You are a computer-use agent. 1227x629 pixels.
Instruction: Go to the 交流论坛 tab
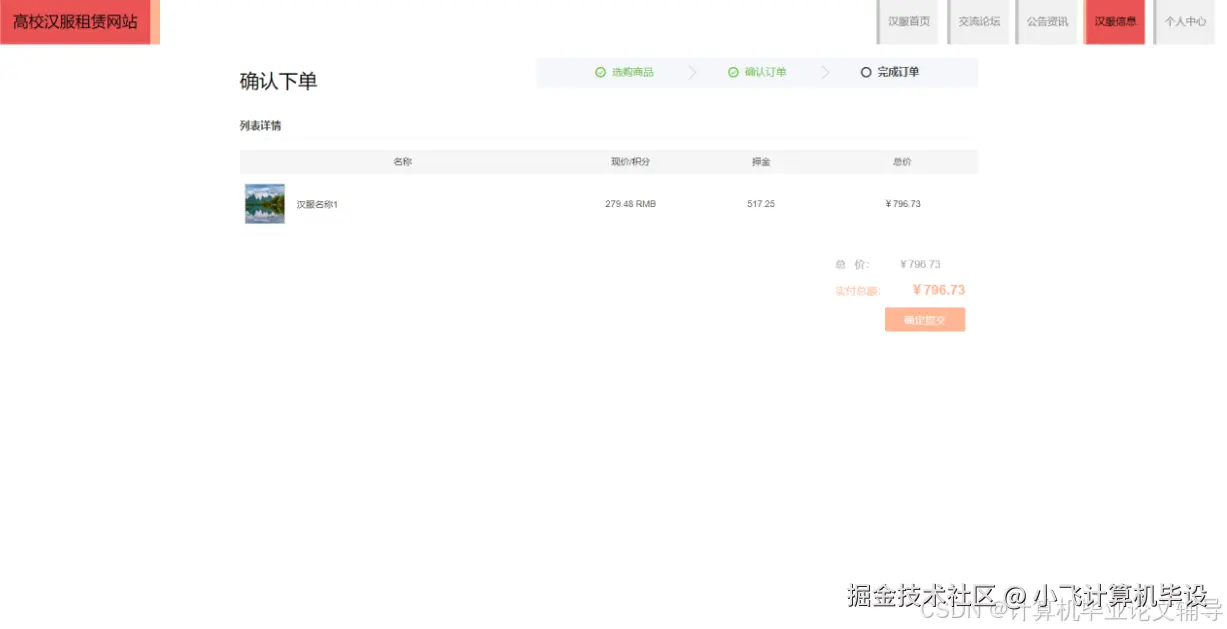point(978,22)
